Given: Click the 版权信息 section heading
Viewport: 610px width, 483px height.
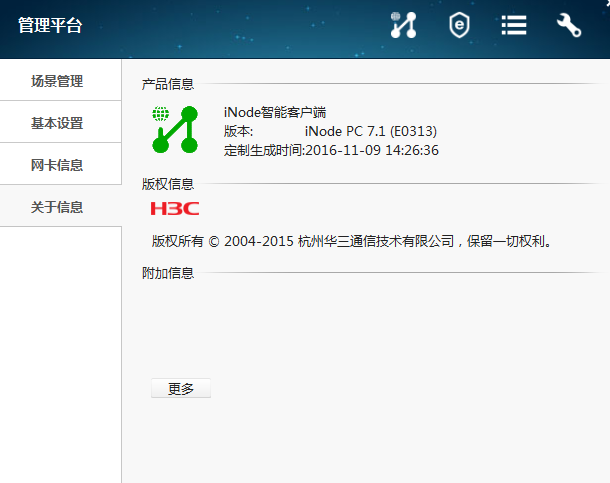Looking at the screenshot, I should (168, 184).
